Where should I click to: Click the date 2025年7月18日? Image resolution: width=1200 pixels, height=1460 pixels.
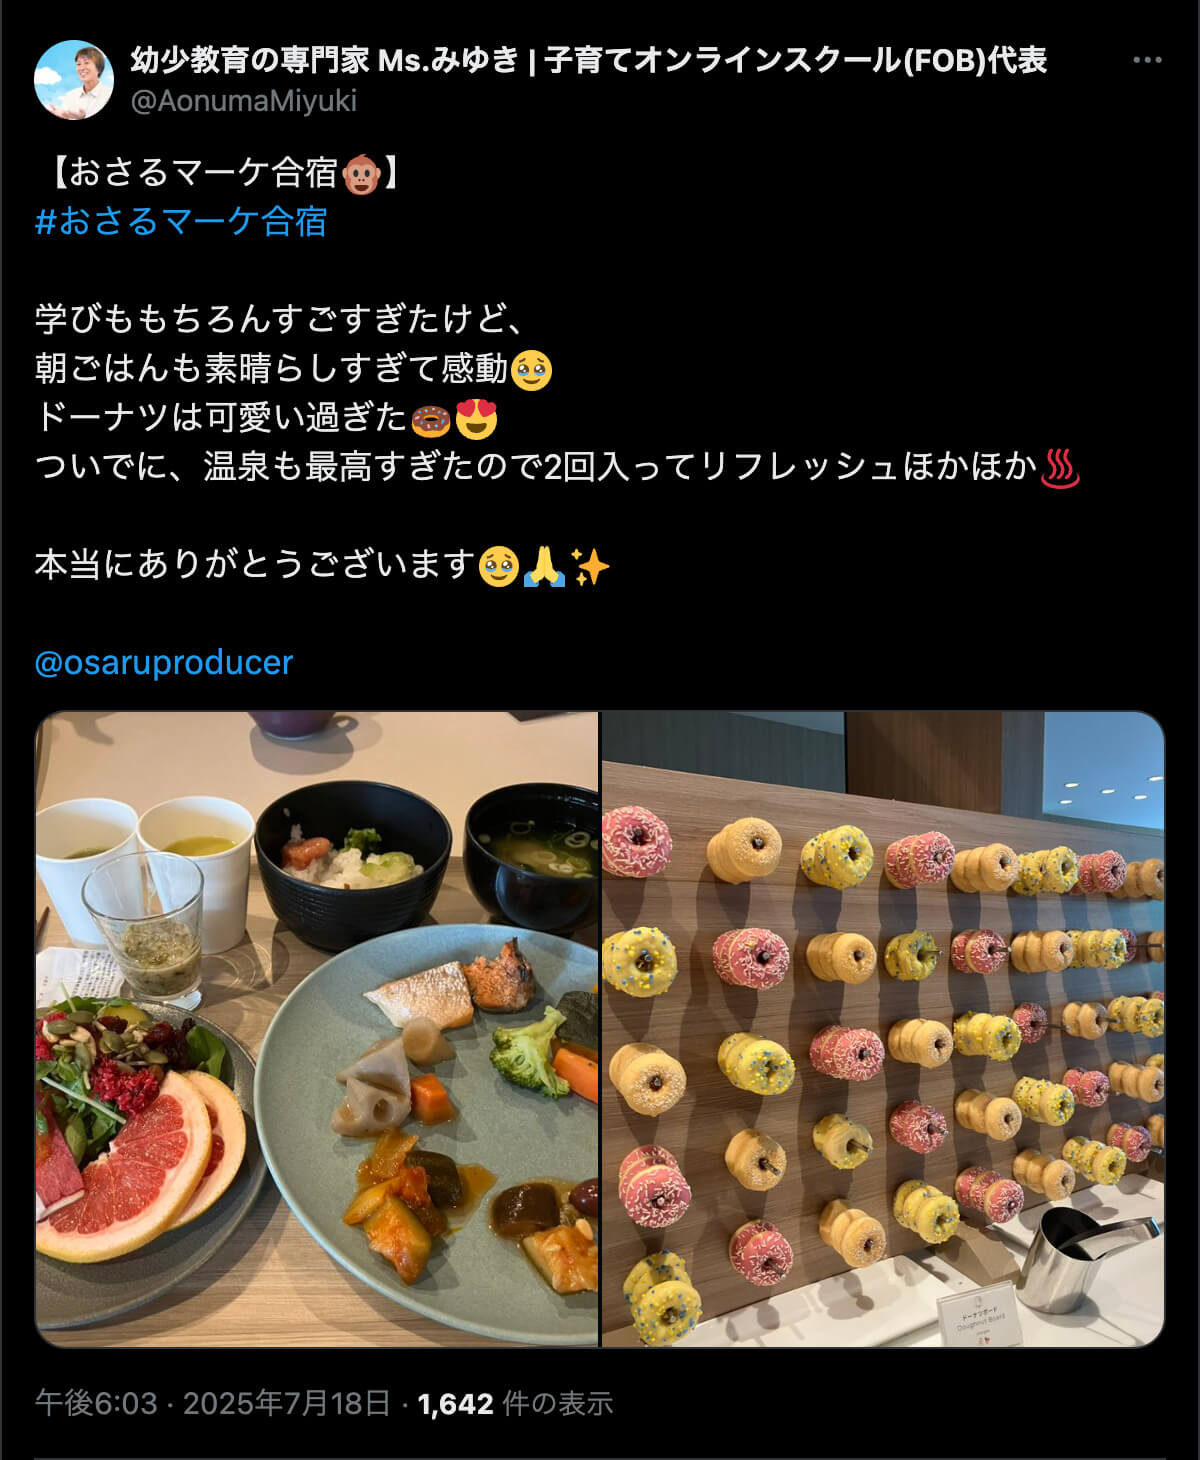coord(286,1403)
